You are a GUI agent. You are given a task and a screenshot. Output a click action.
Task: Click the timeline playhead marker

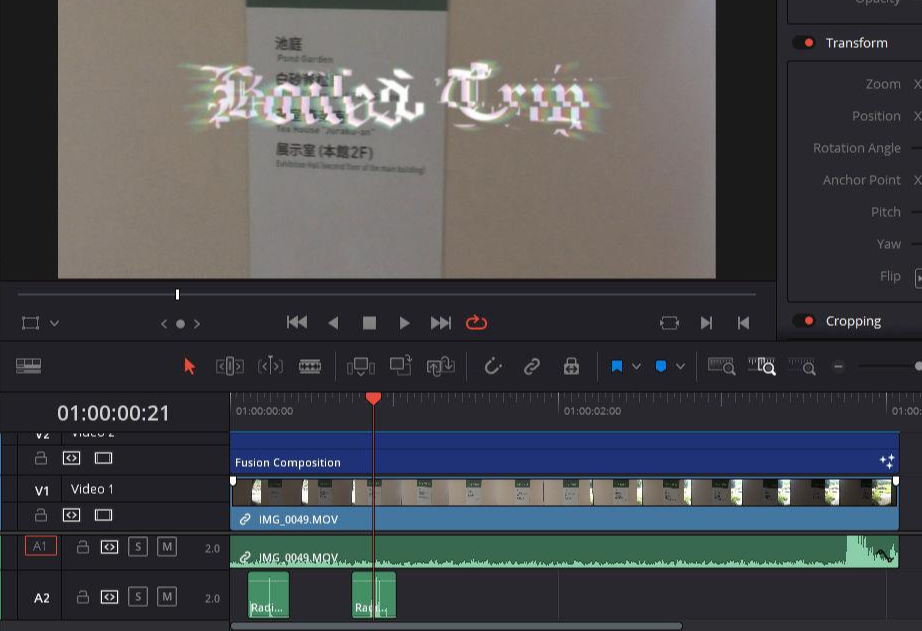[373, 399]
